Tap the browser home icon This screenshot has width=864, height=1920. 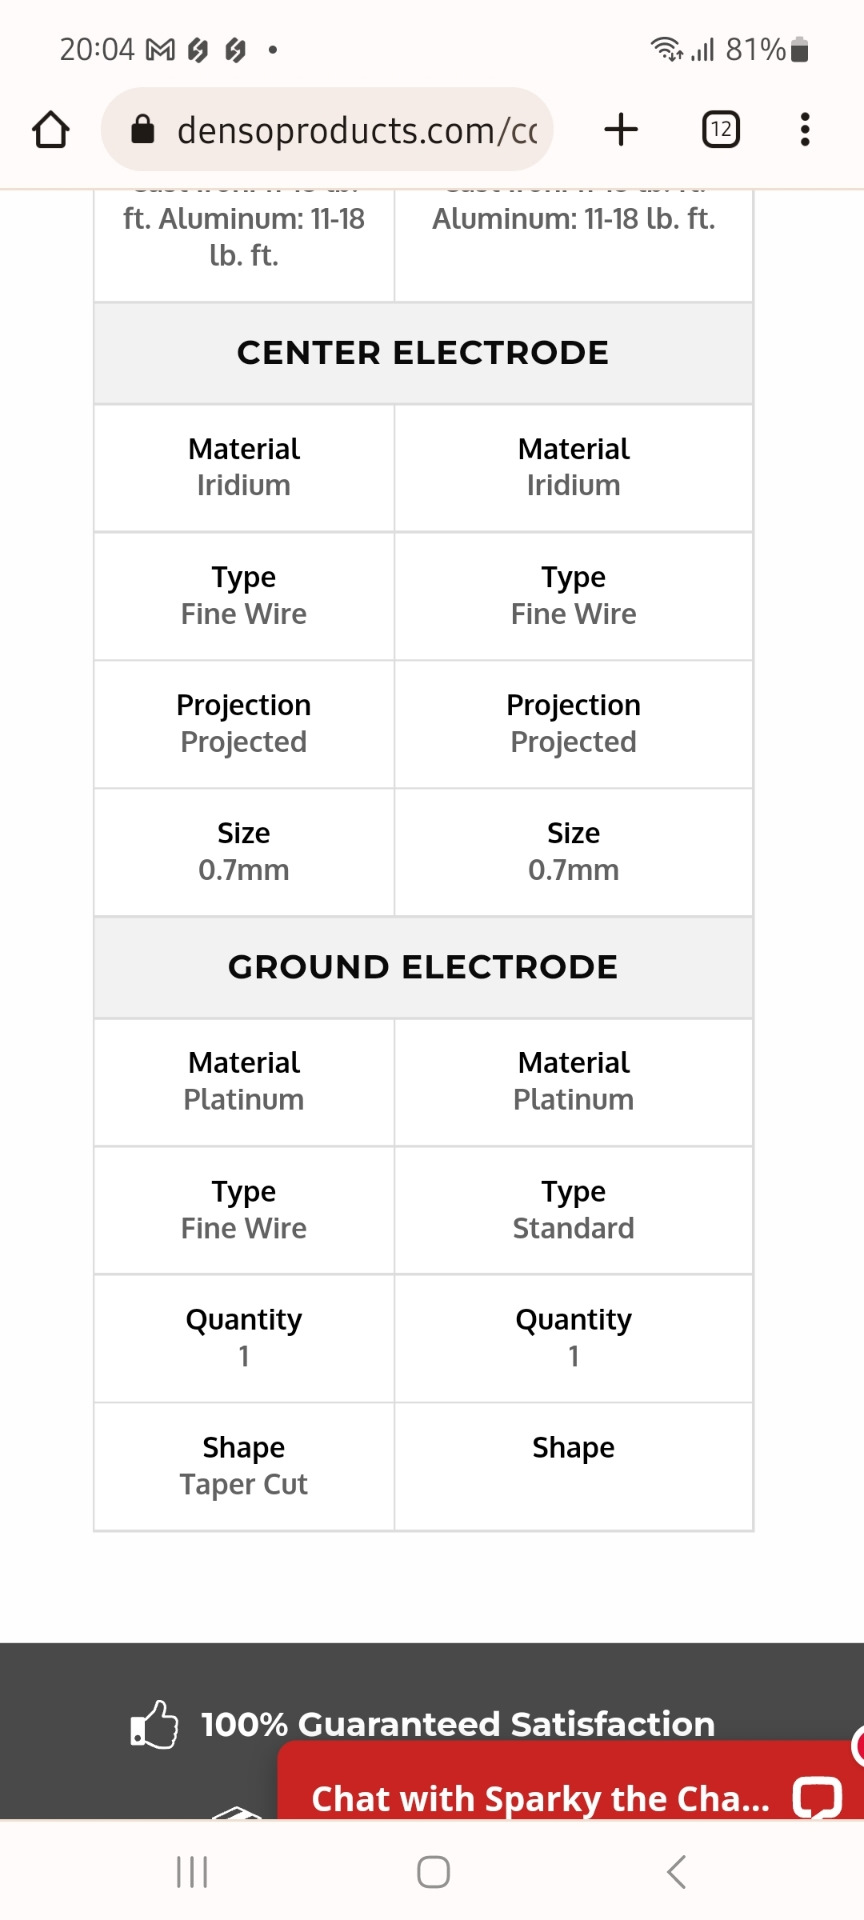coord(51,130)
